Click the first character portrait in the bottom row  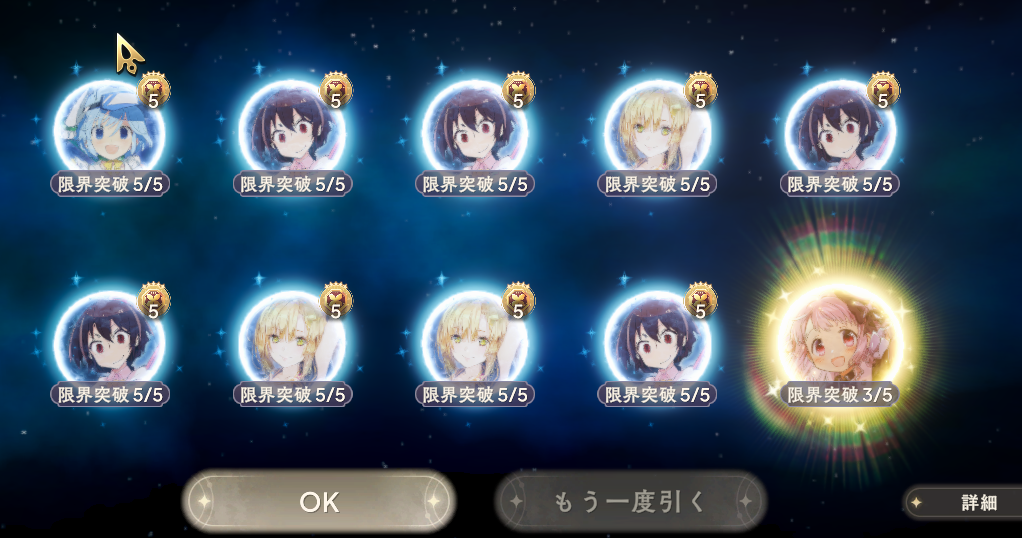(109, 342)
